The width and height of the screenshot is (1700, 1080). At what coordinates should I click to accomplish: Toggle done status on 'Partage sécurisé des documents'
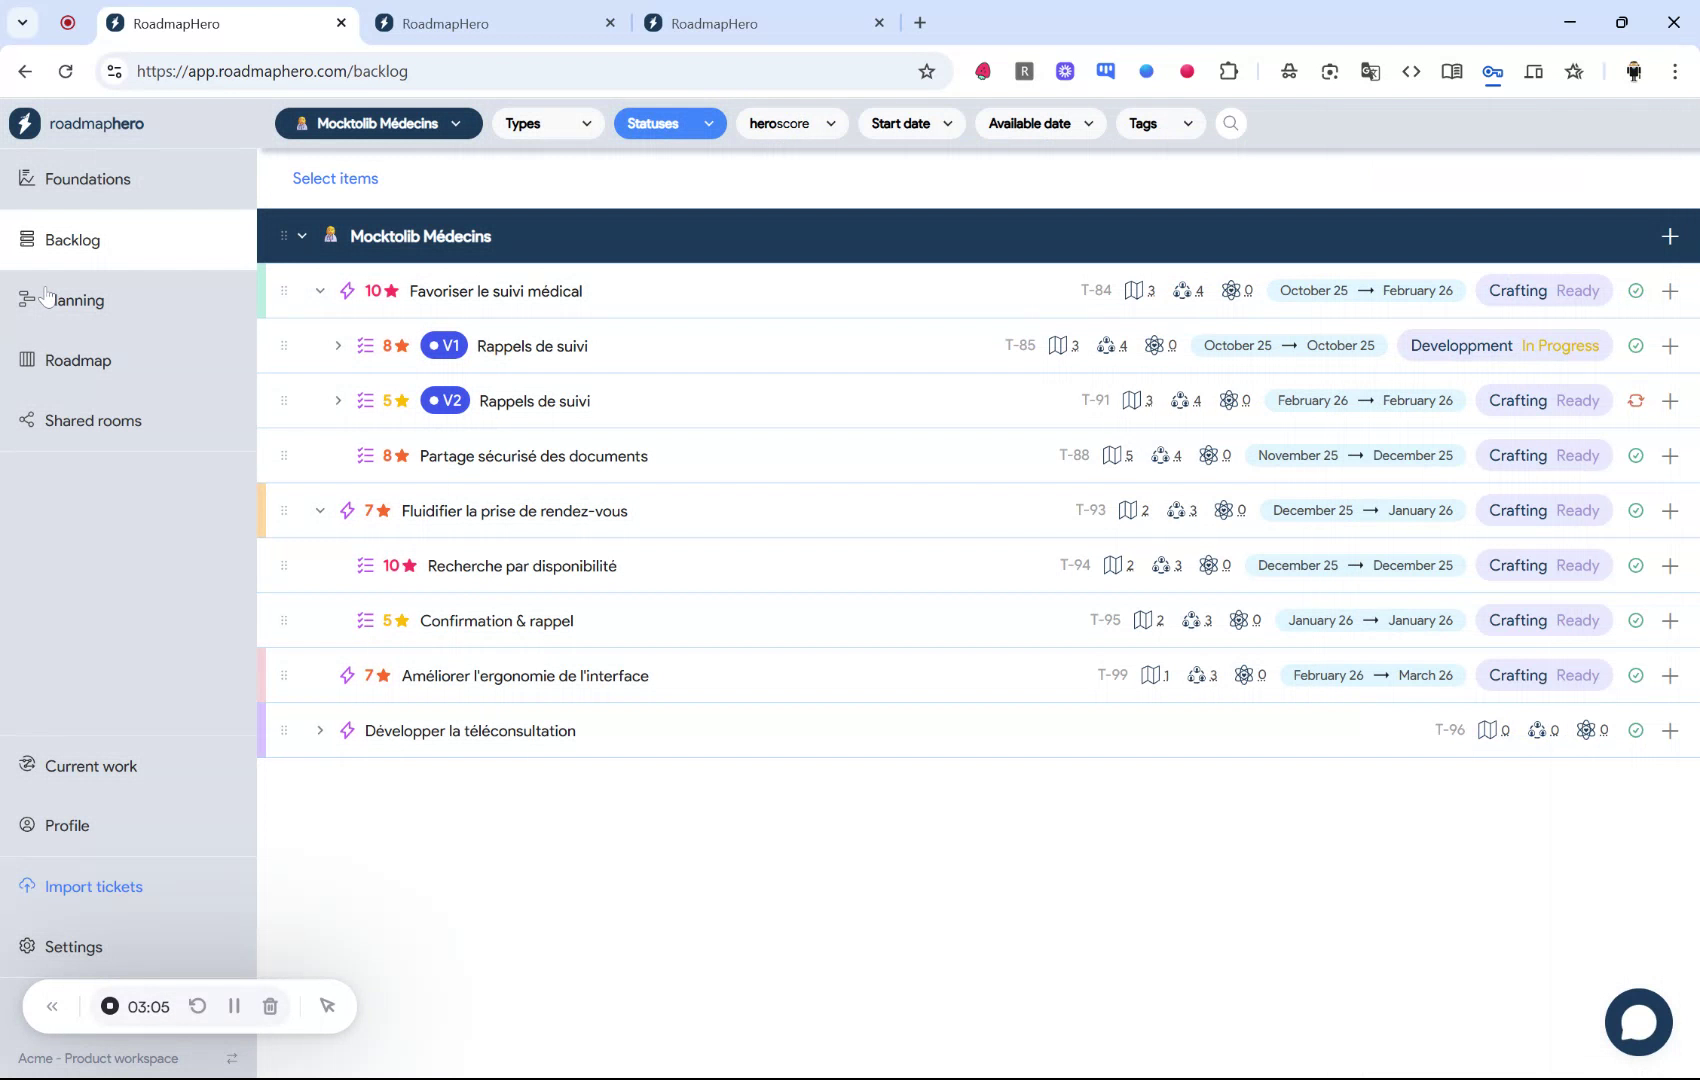pos(1636,455)
